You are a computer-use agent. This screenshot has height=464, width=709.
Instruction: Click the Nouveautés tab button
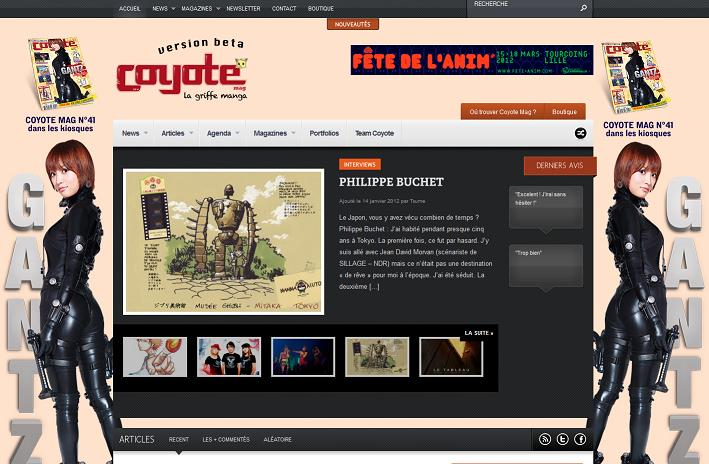pos(353,24)
